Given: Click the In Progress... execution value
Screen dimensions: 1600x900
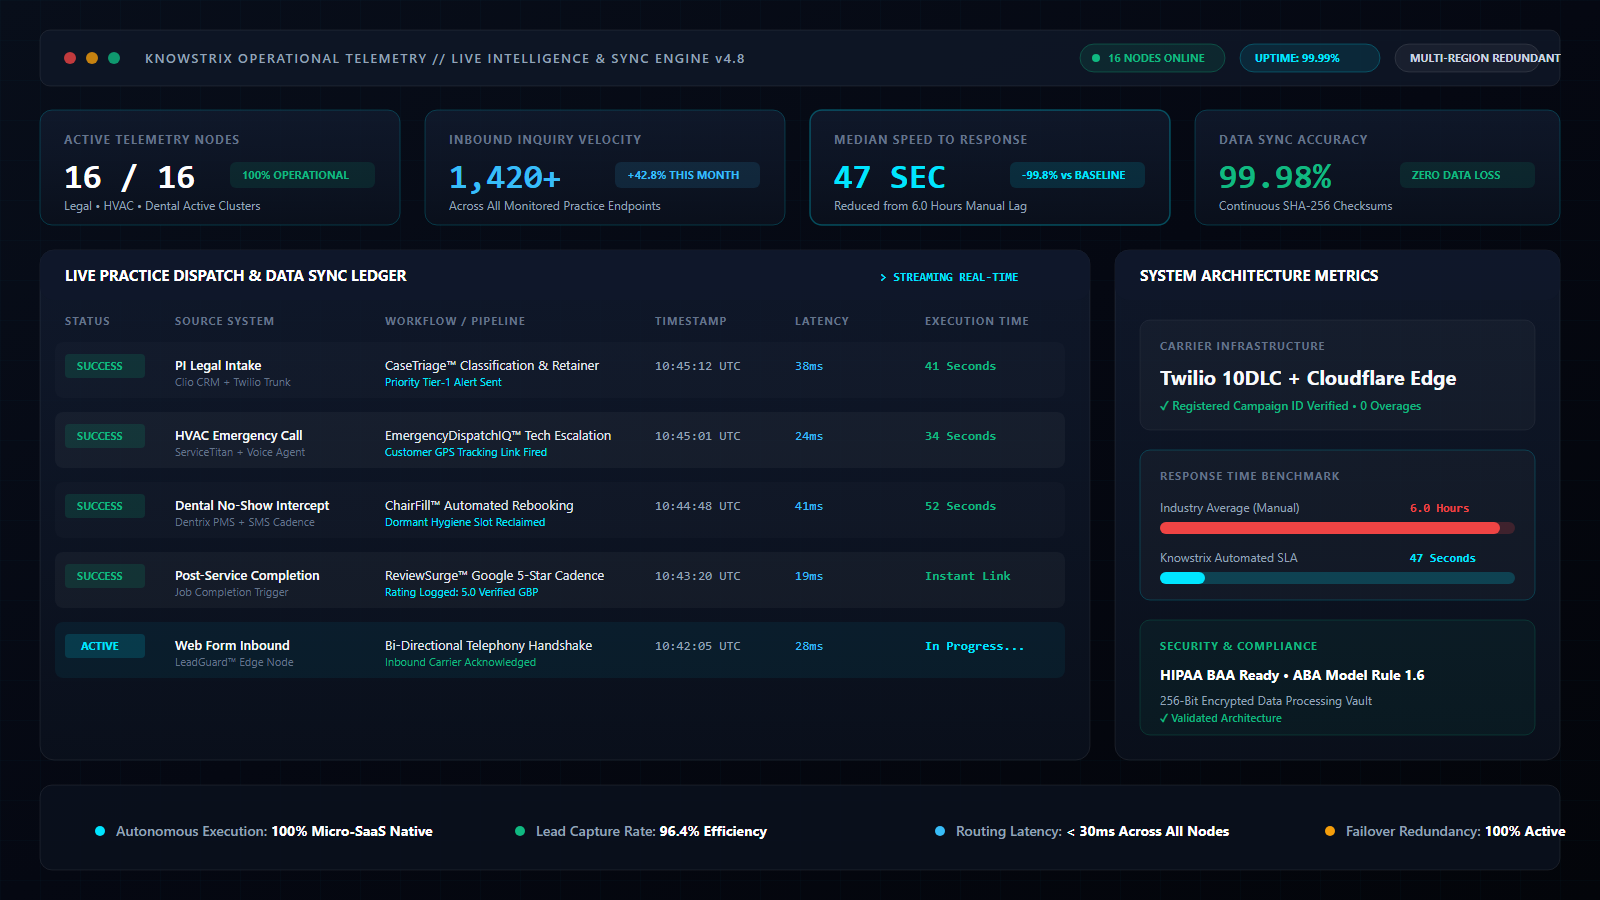Looking at the screenshot, I should point(975,646).
